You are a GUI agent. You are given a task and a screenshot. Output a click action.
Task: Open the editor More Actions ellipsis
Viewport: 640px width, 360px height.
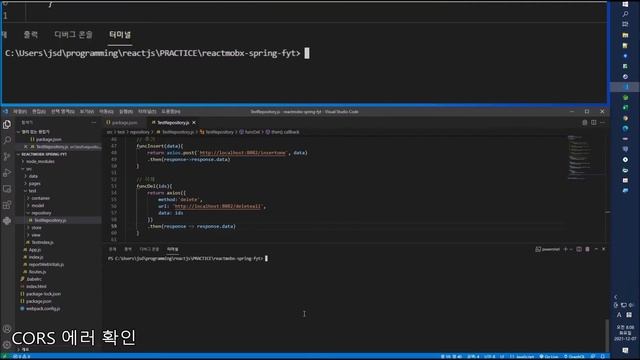pos(602,122)
